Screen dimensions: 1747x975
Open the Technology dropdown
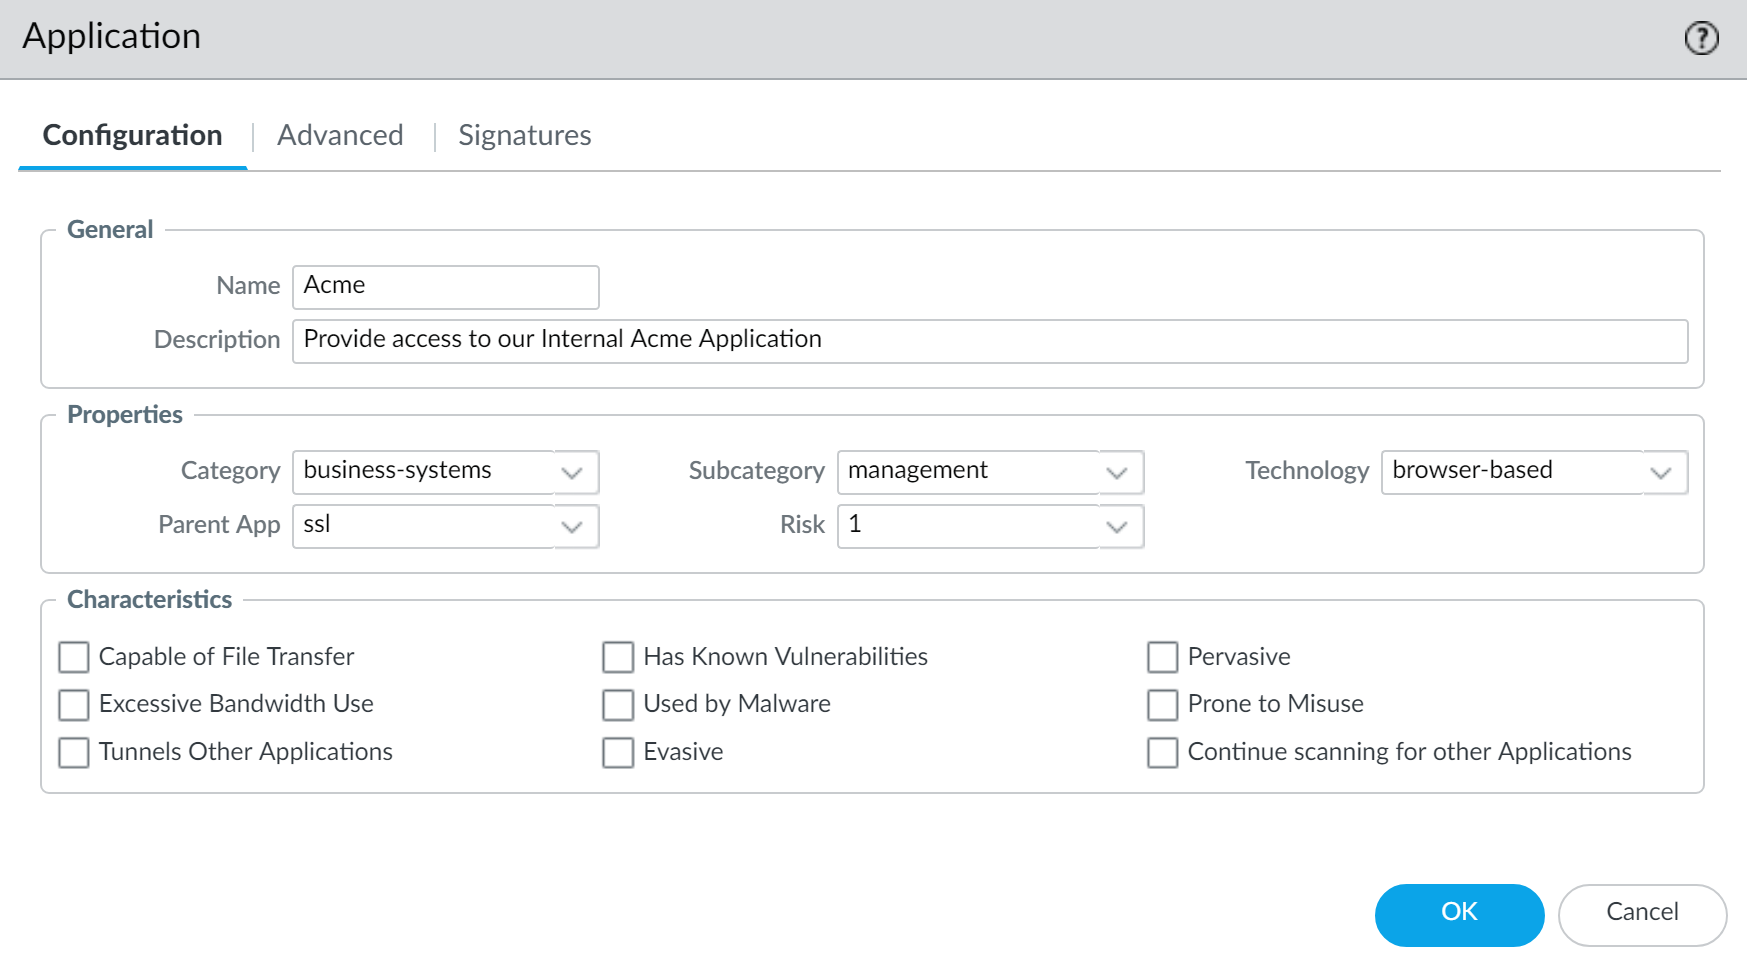coord(1661,472)
